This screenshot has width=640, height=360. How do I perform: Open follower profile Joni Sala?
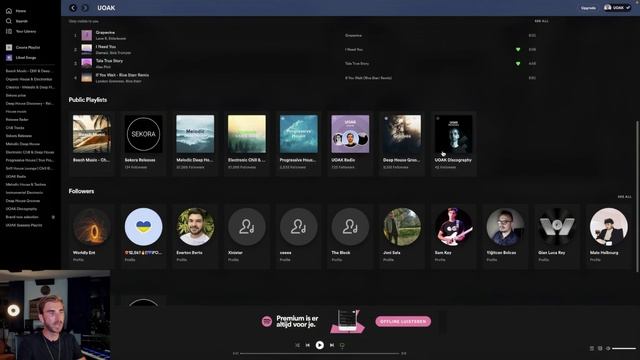pos(402,236)
